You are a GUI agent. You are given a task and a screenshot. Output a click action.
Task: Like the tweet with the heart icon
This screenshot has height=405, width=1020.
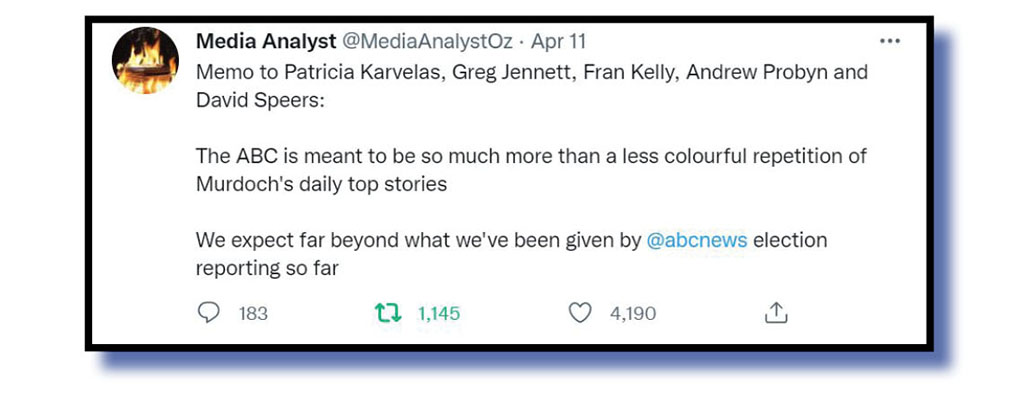(580, 314)
